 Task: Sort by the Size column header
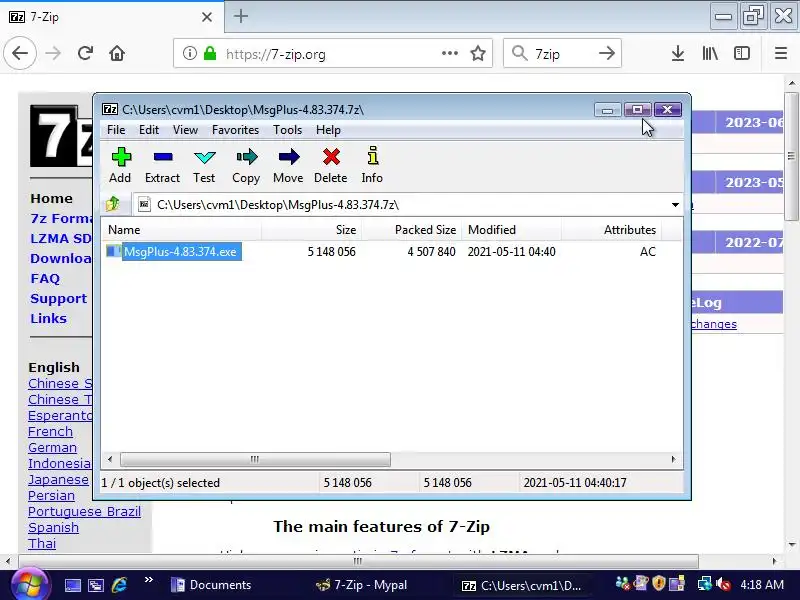tap(311, 230)
